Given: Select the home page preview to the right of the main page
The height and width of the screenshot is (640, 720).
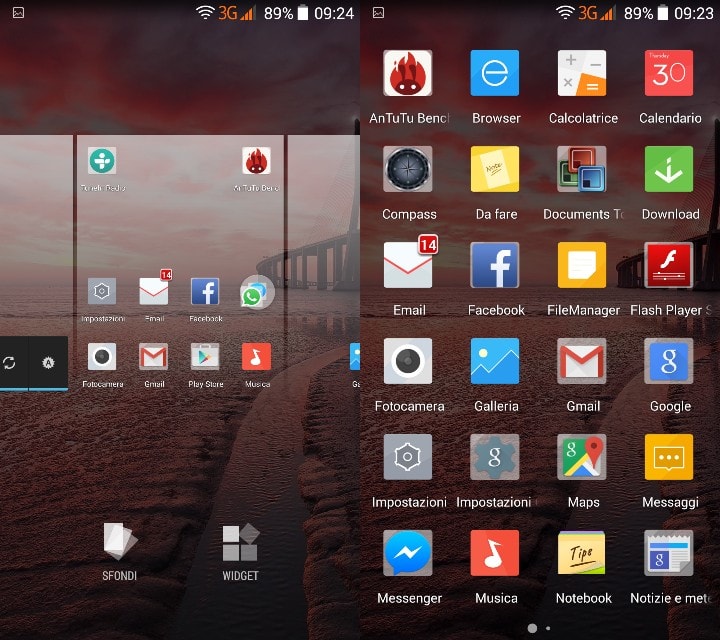Looking at the screenshot, I should click(x=323, y=264).
